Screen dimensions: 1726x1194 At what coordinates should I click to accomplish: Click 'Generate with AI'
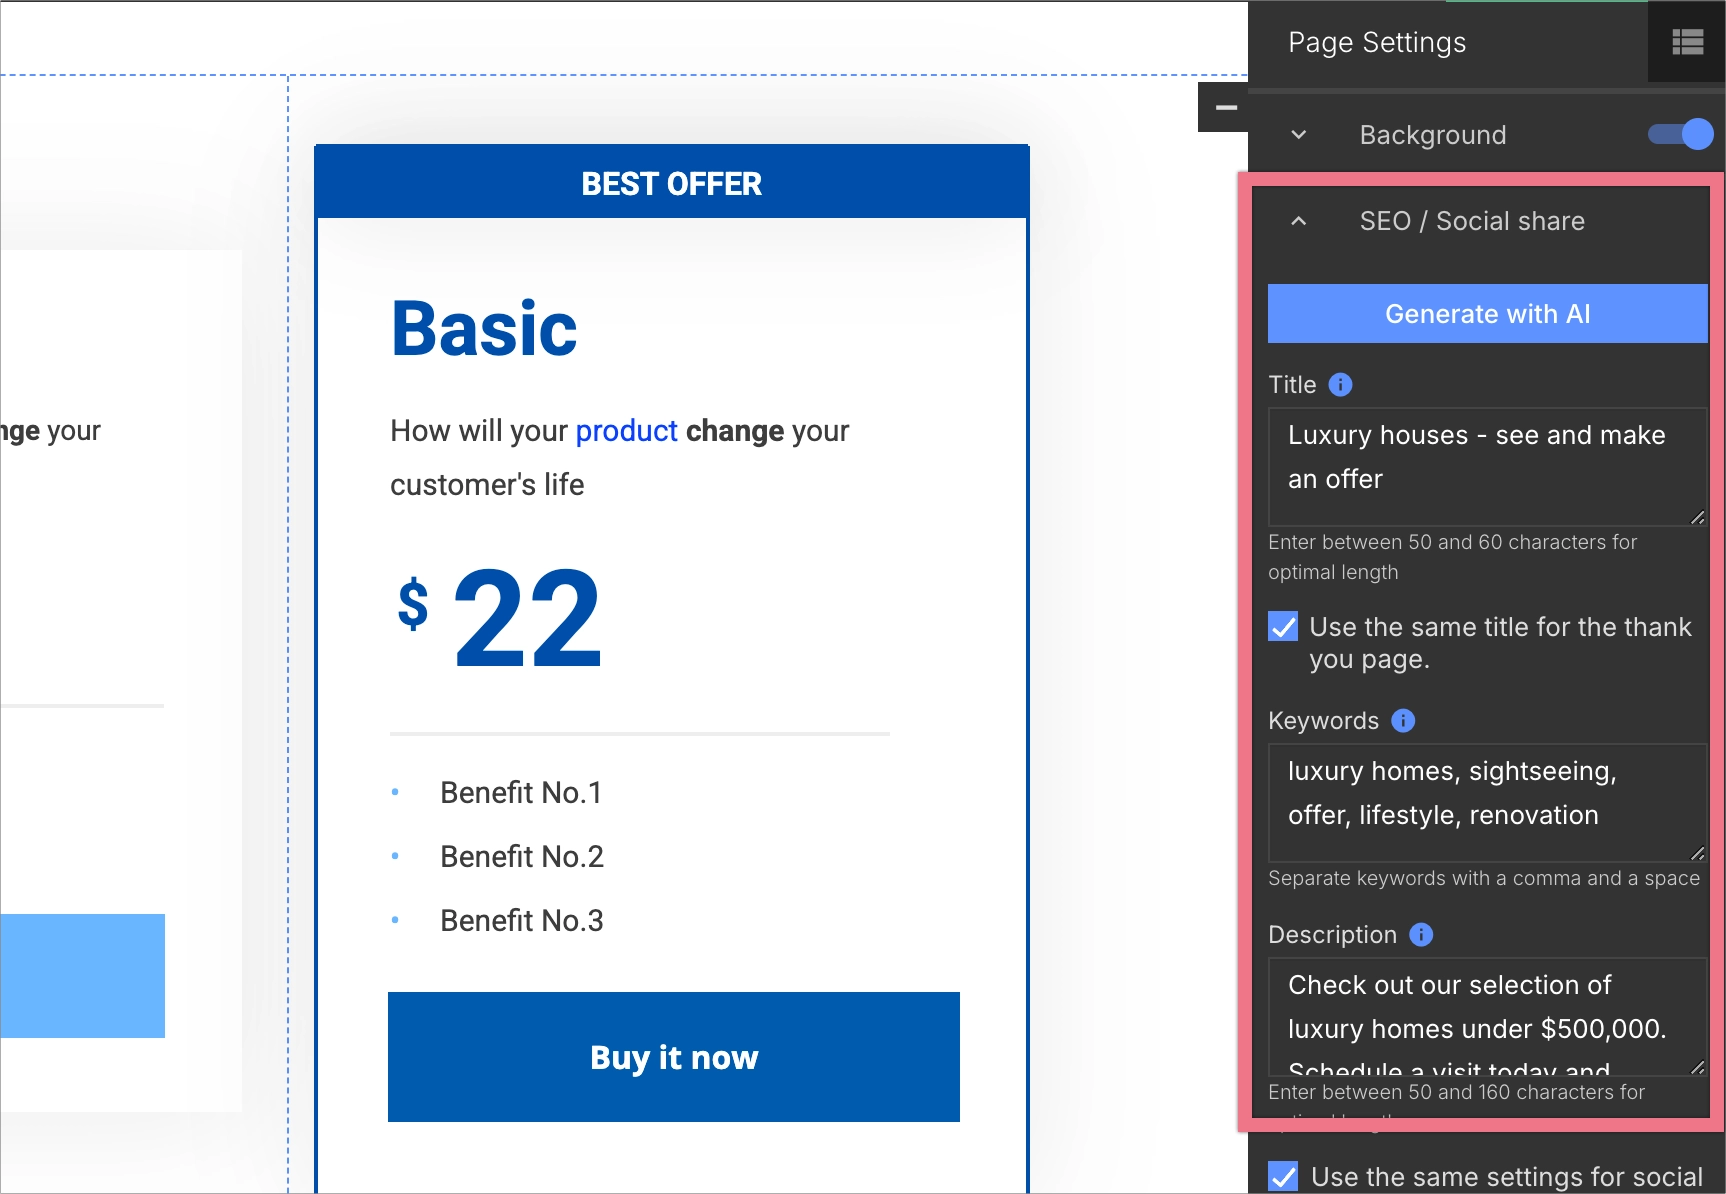coord(1486,313)
